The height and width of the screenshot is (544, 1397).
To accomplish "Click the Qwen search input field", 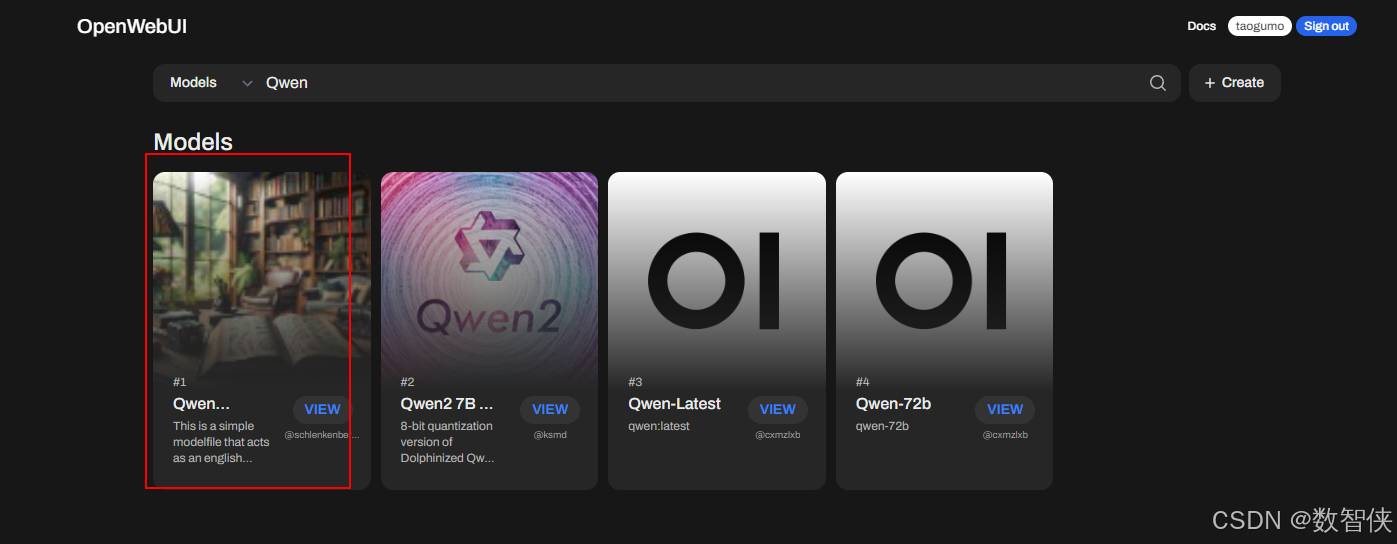I will (x=700, y=83).
